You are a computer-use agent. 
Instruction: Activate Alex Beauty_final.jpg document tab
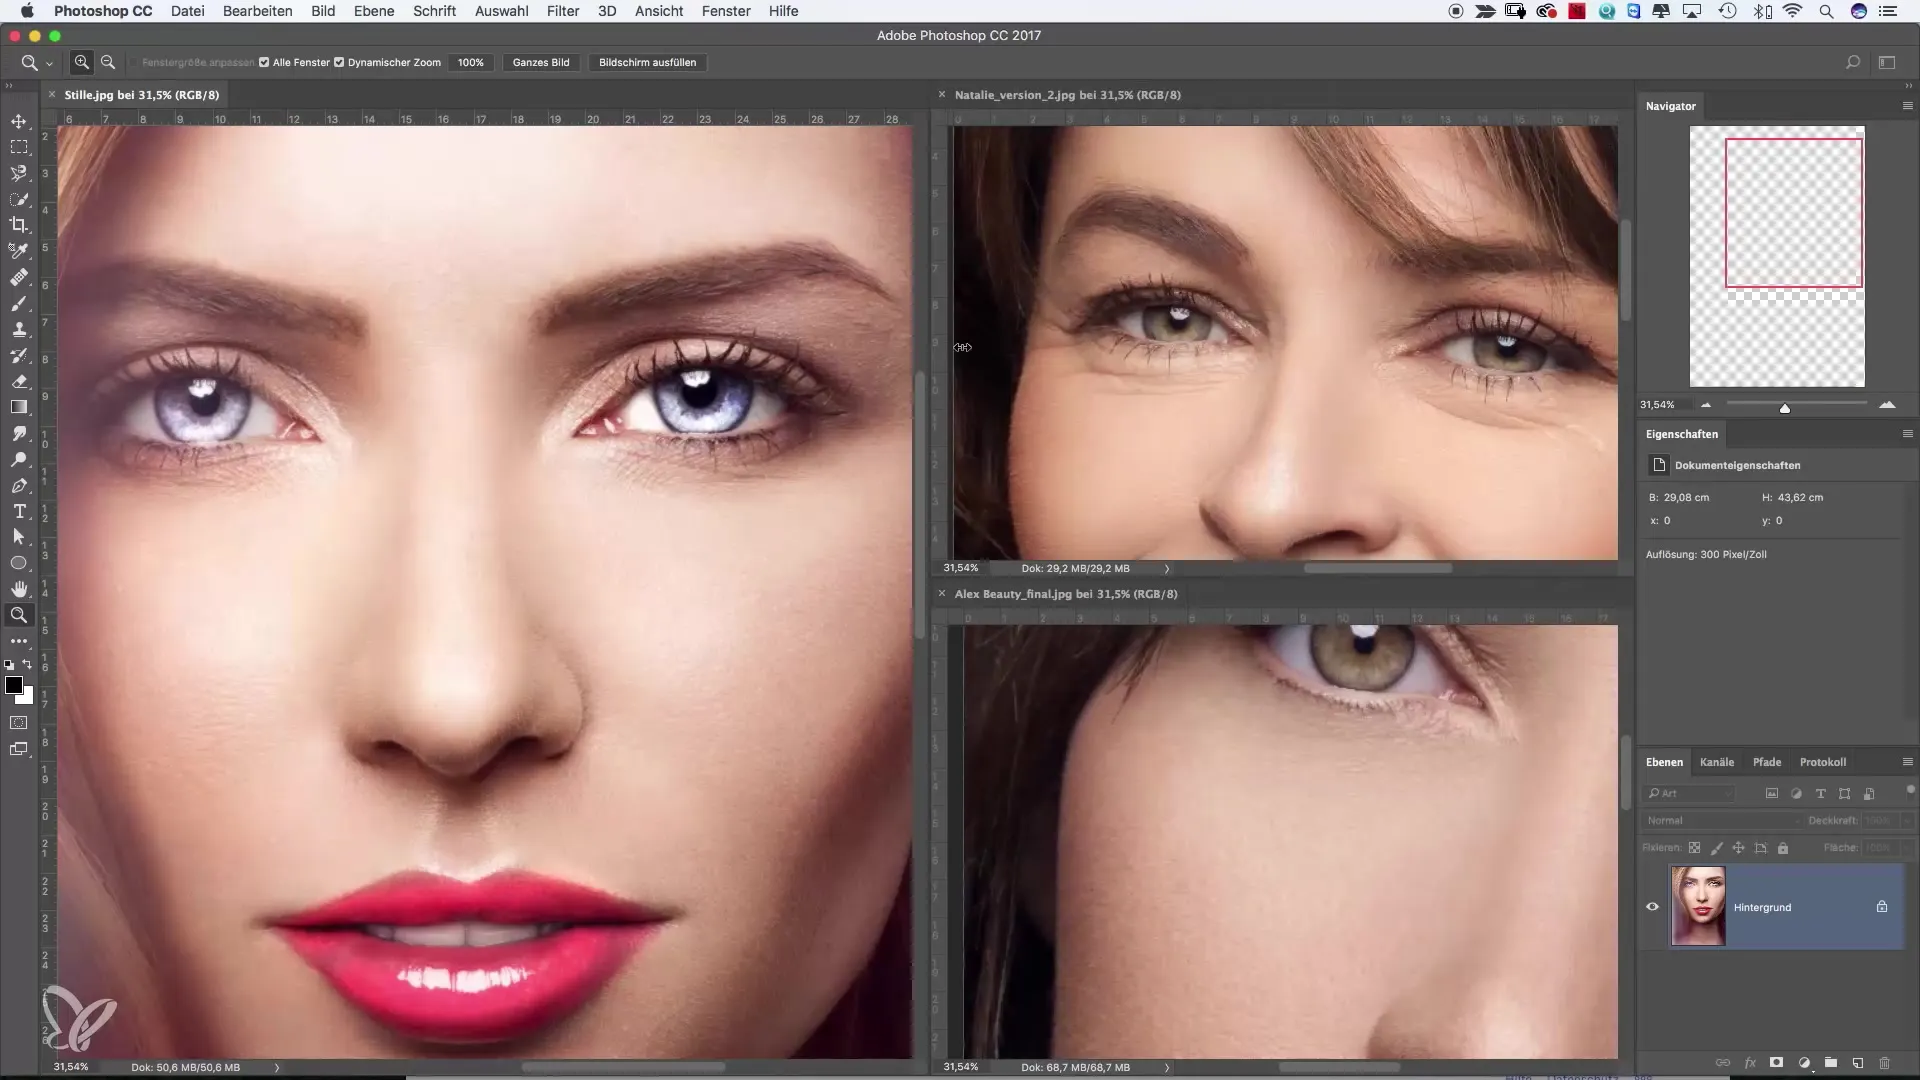(1066, 594)
